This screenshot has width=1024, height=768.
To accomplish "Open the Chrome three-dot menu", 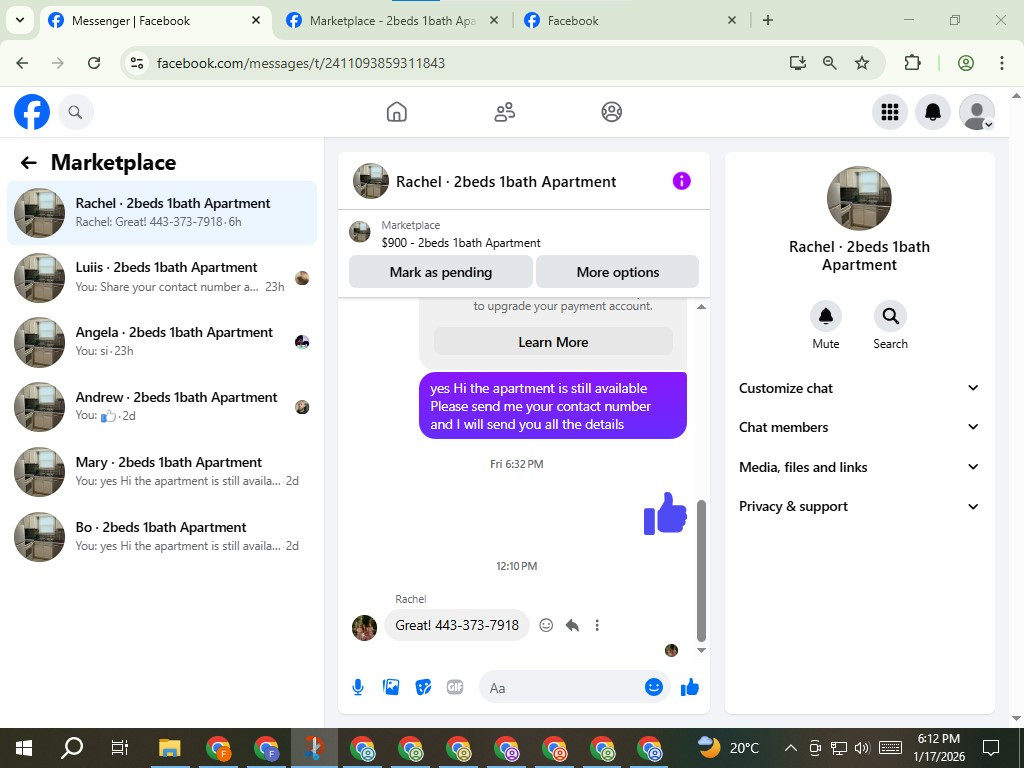I will 1002,63.
